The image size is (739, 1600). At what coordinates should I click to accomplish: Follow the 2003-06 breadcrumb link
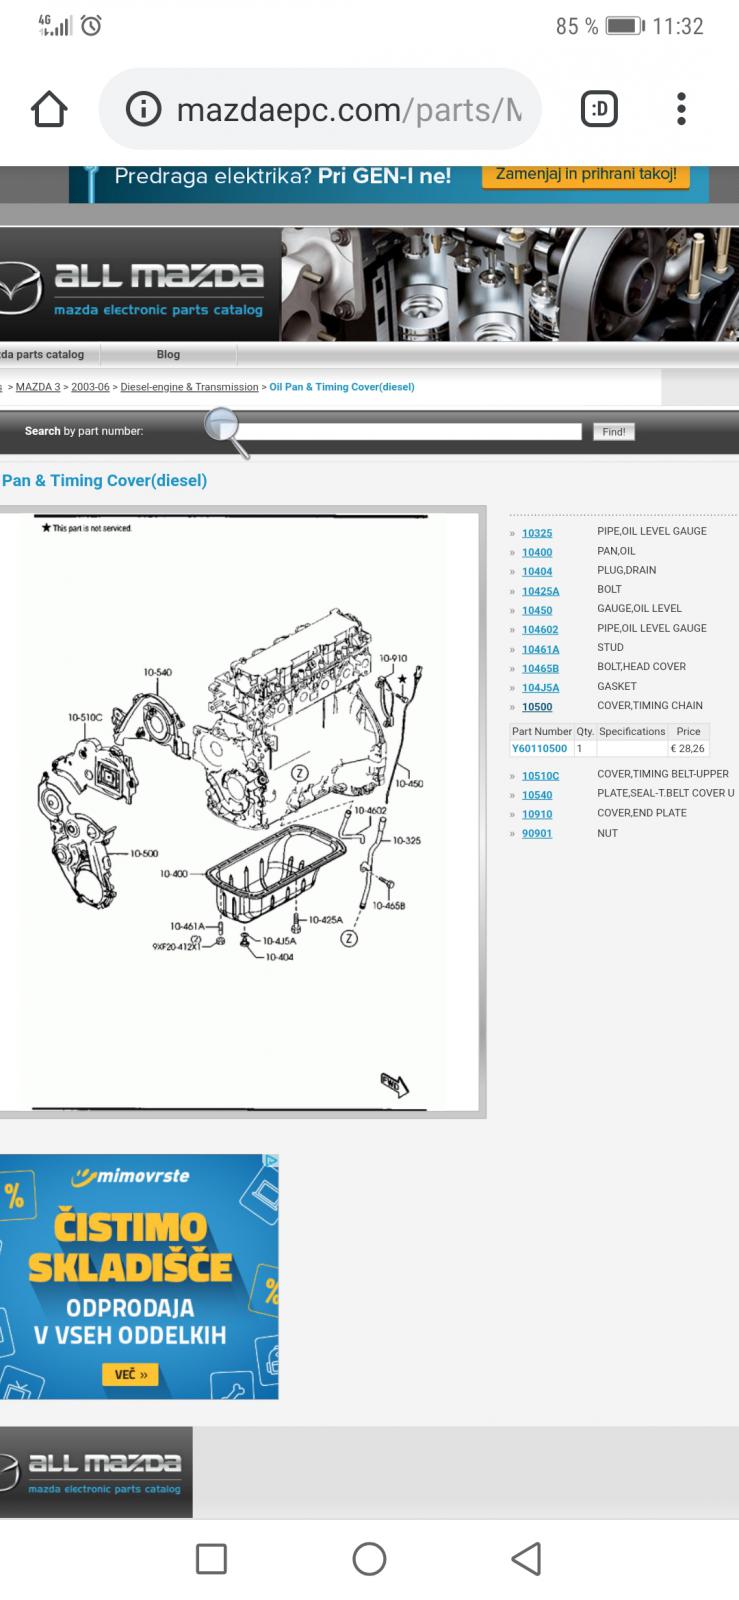[90, 387]
